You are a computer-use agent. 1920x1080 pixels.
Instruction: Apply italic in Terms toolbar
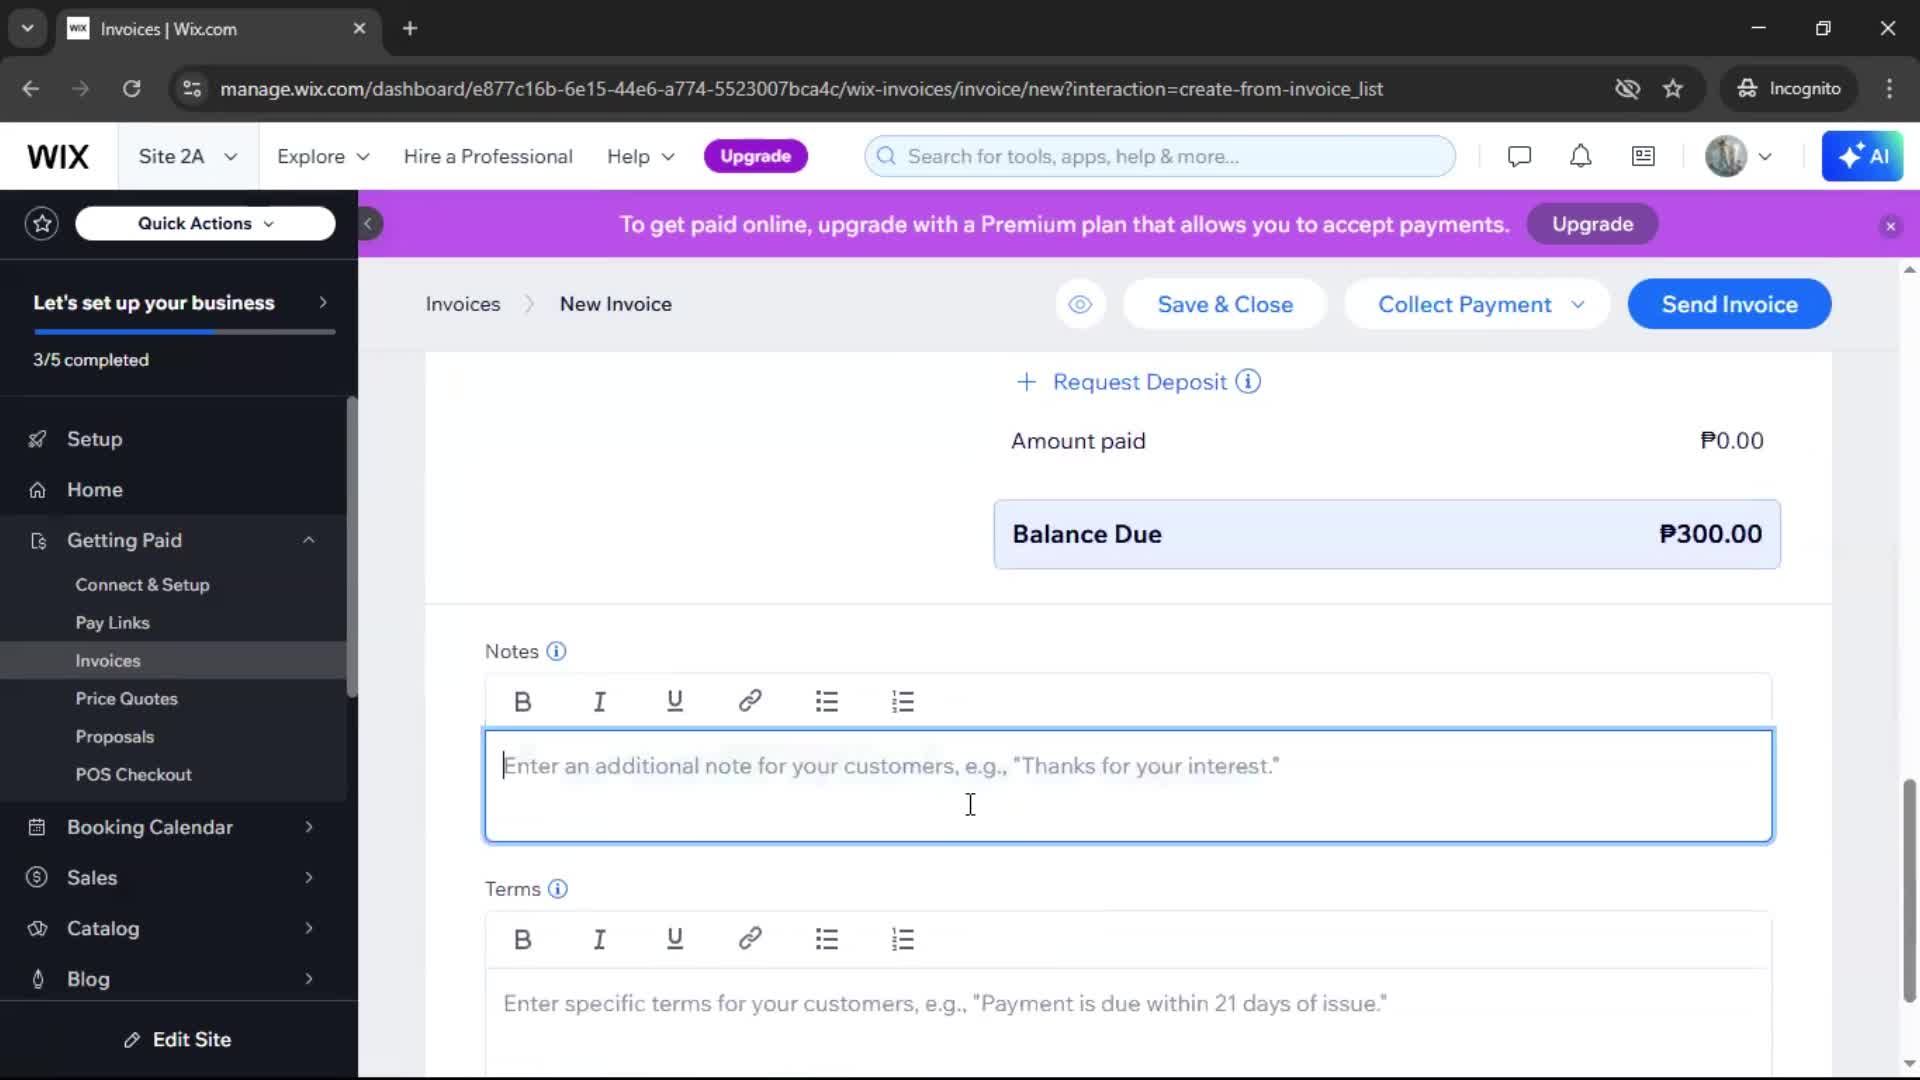coord(599,940)
